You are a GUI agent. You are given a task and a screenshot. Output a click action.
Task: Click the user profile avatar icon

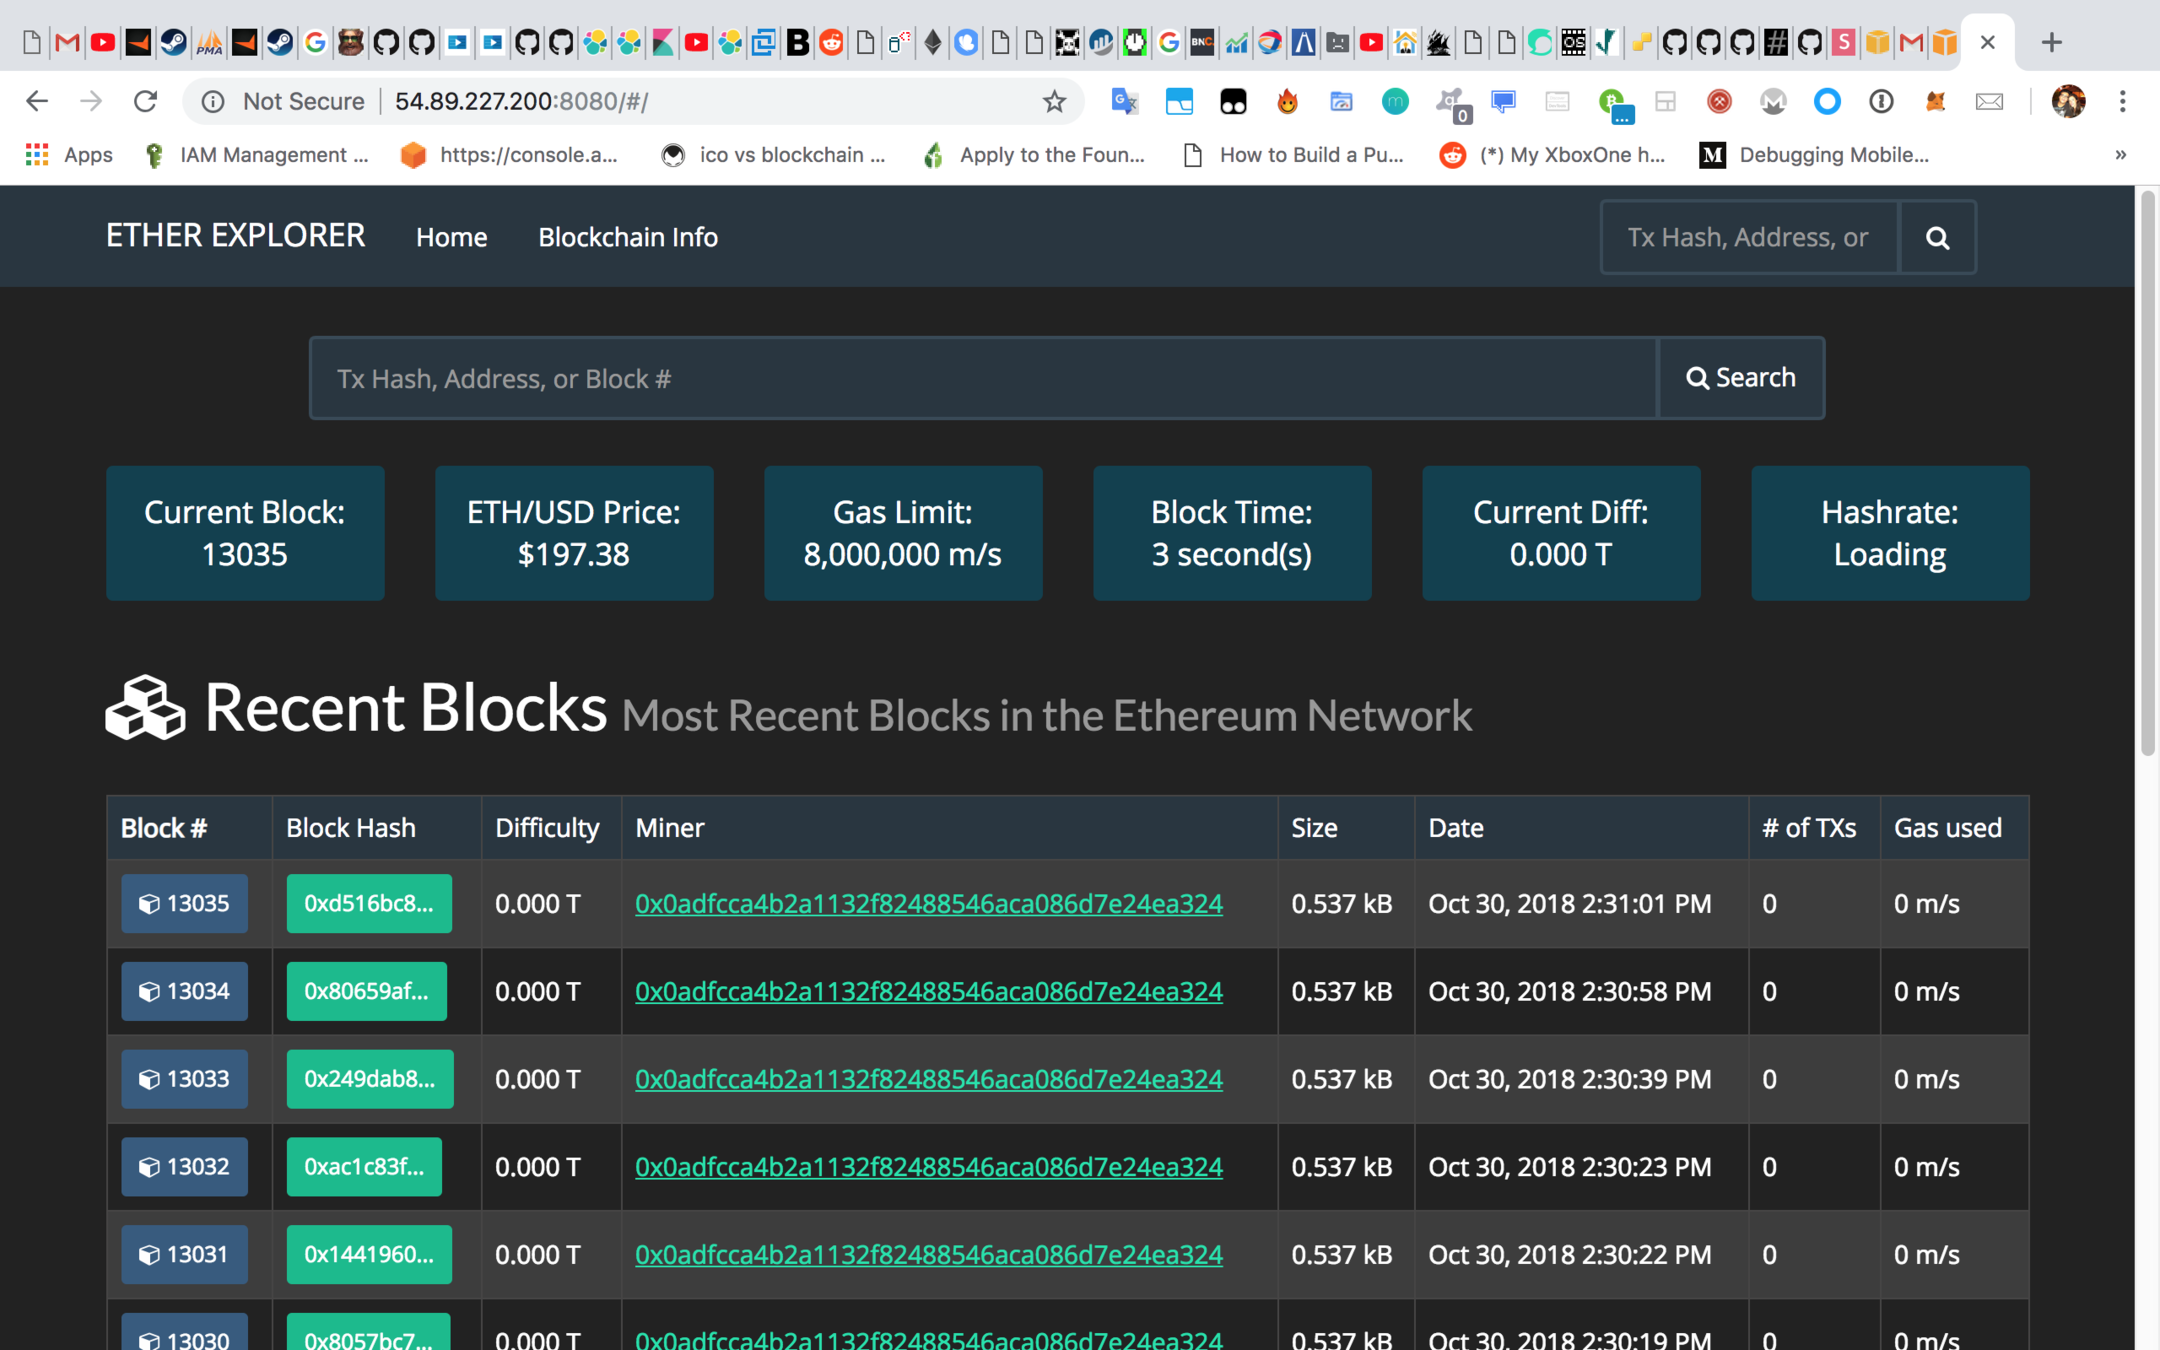point(2067,101)
